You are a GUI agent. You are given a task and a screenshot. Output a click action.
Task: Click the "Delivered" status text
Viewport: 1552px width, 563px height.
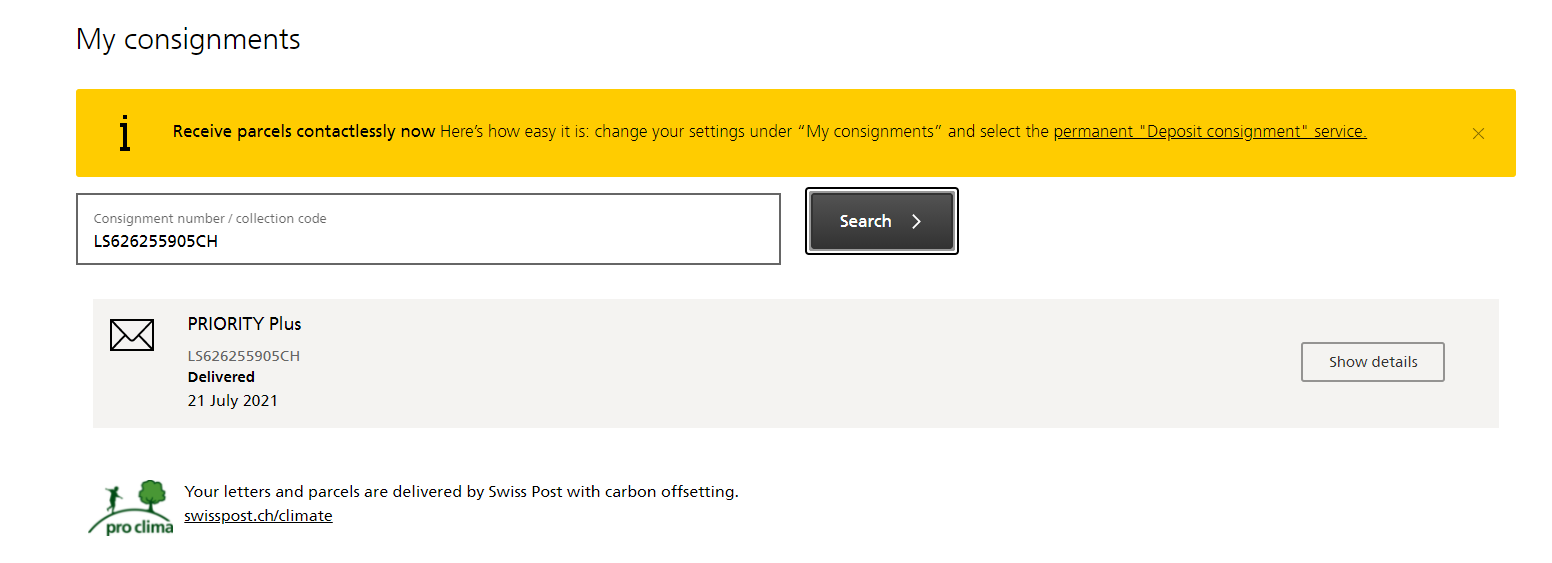click(x=221, y=377)
